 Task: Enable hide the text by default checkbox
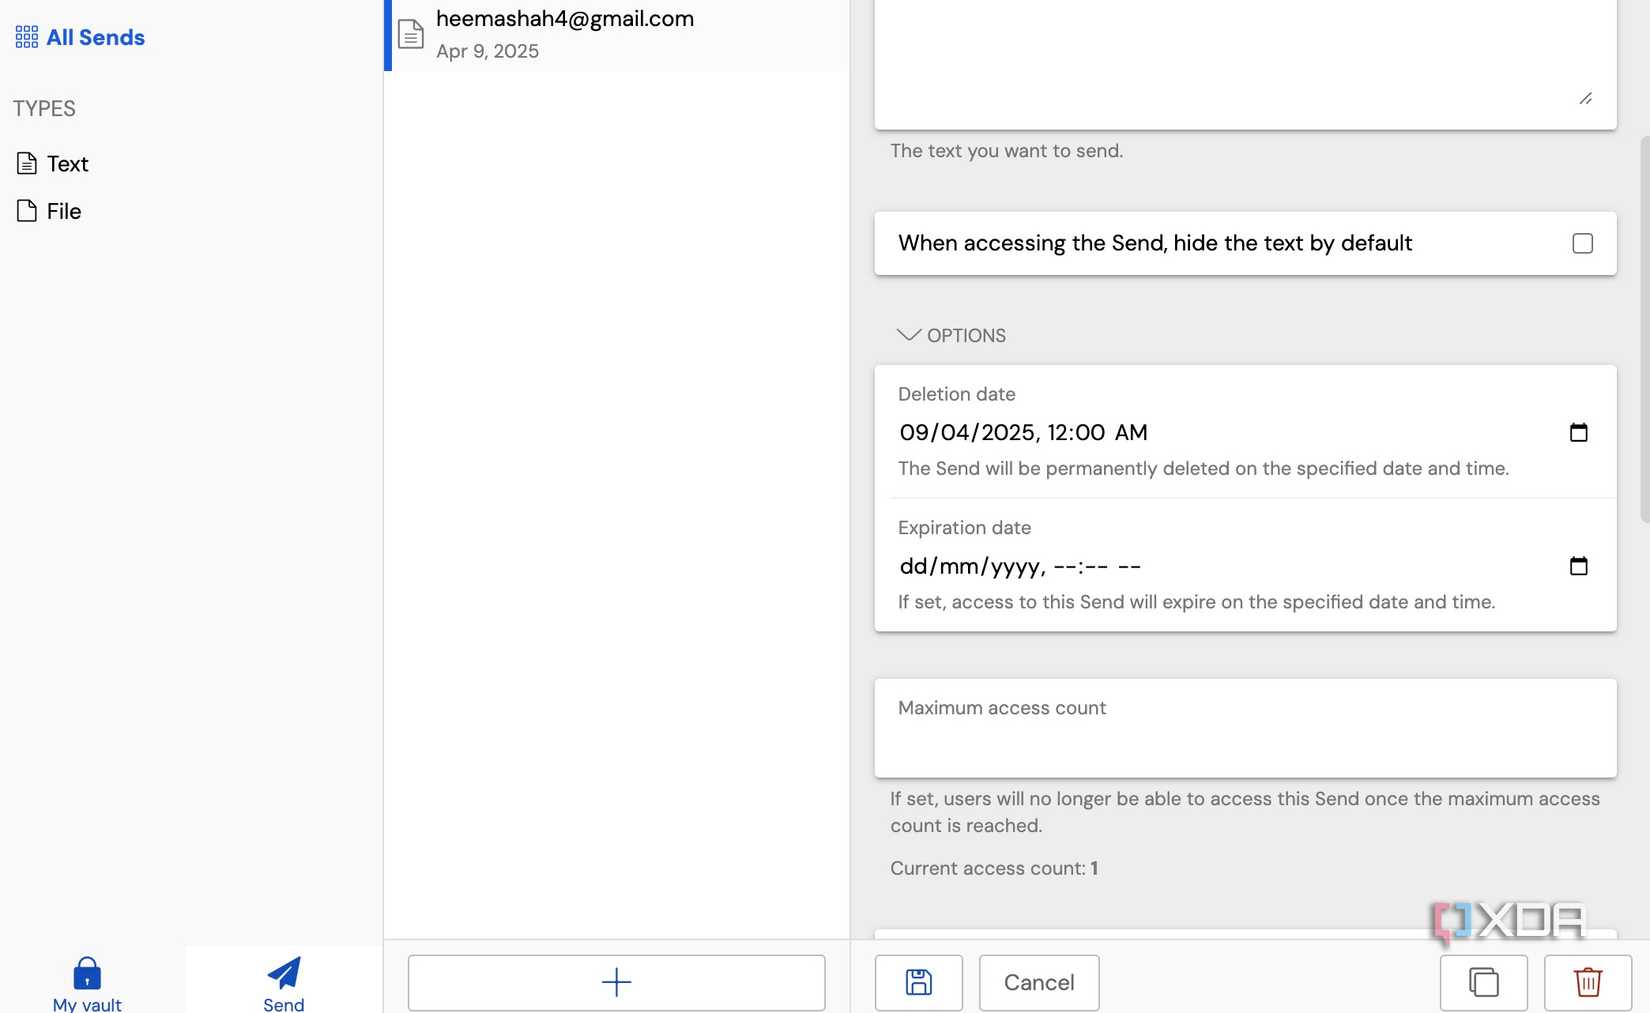point(1582,243)
